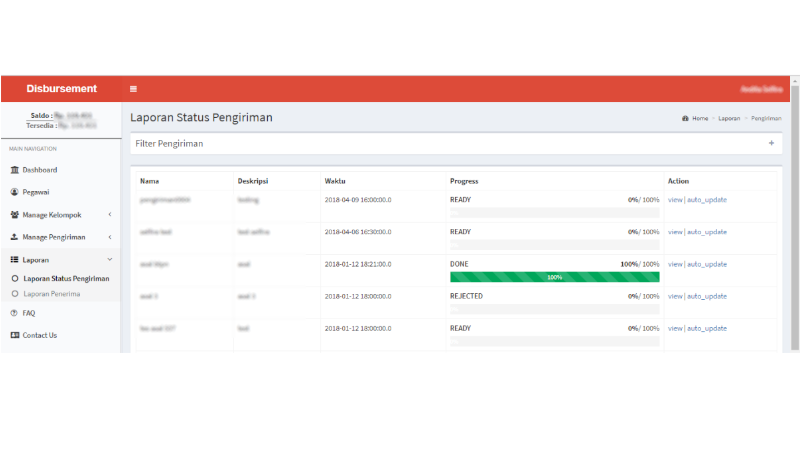Click the Home breadcrumb dashboard icon
The height and width of the screenshot is (449, 800).
(x=685, y=118)
